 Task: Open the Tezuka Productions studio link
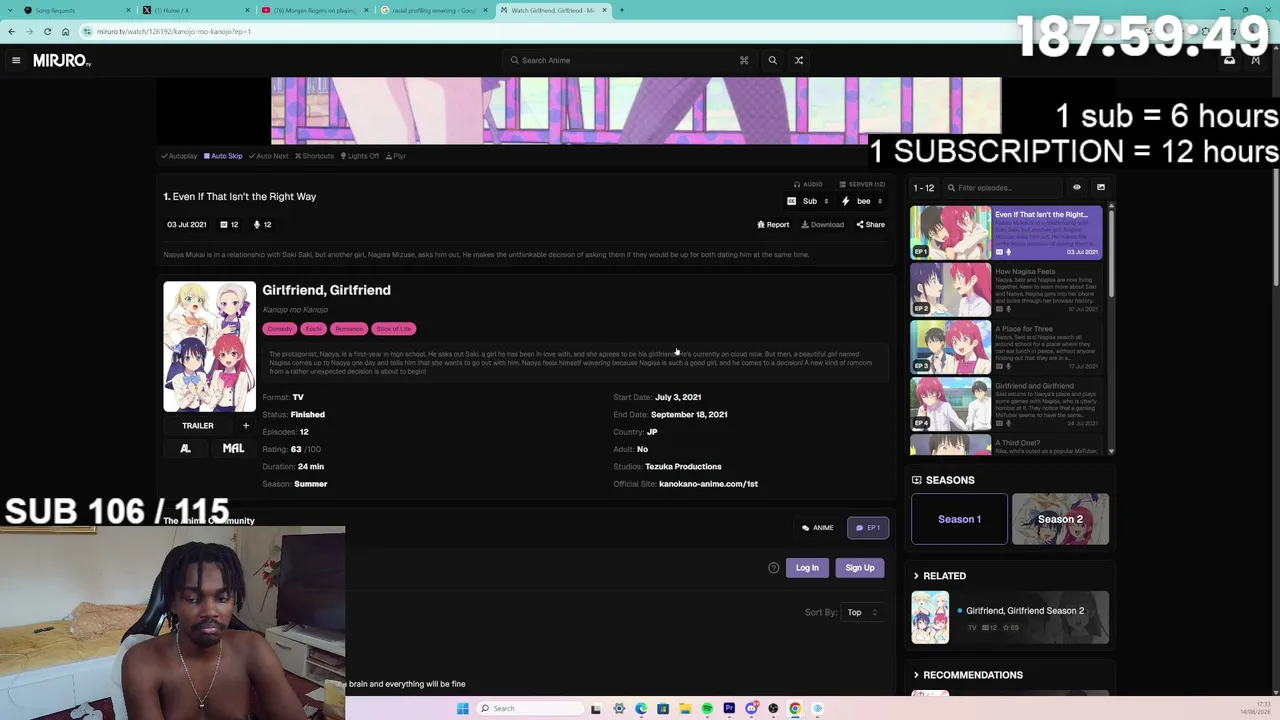(x=683, y=467)
